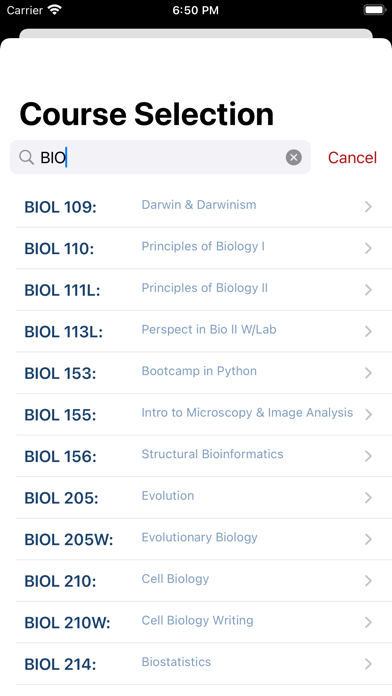This screenshot has height=696, width=392.
Task: Select Intro to Microscopy & Image Analysis
Action: pos(247,412)
